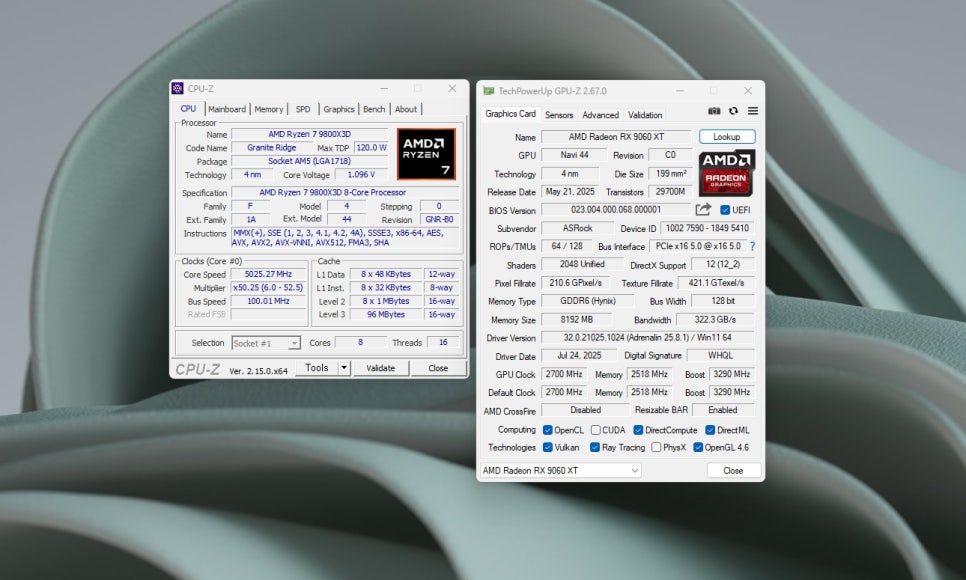Screen dimensions: 966x580
Task: Toggle the CUDA checkbox
Action: click(596, 430)
